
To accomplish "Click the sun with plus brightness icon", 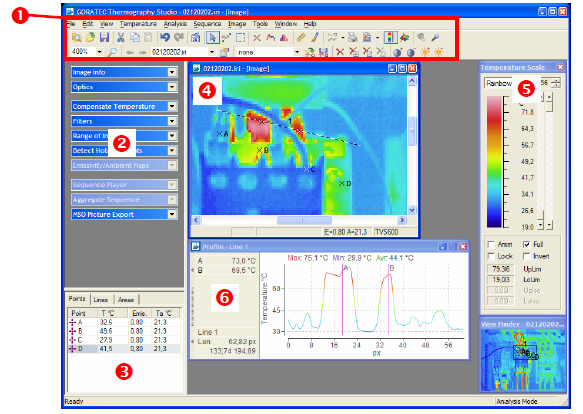I will coord(425,52).
